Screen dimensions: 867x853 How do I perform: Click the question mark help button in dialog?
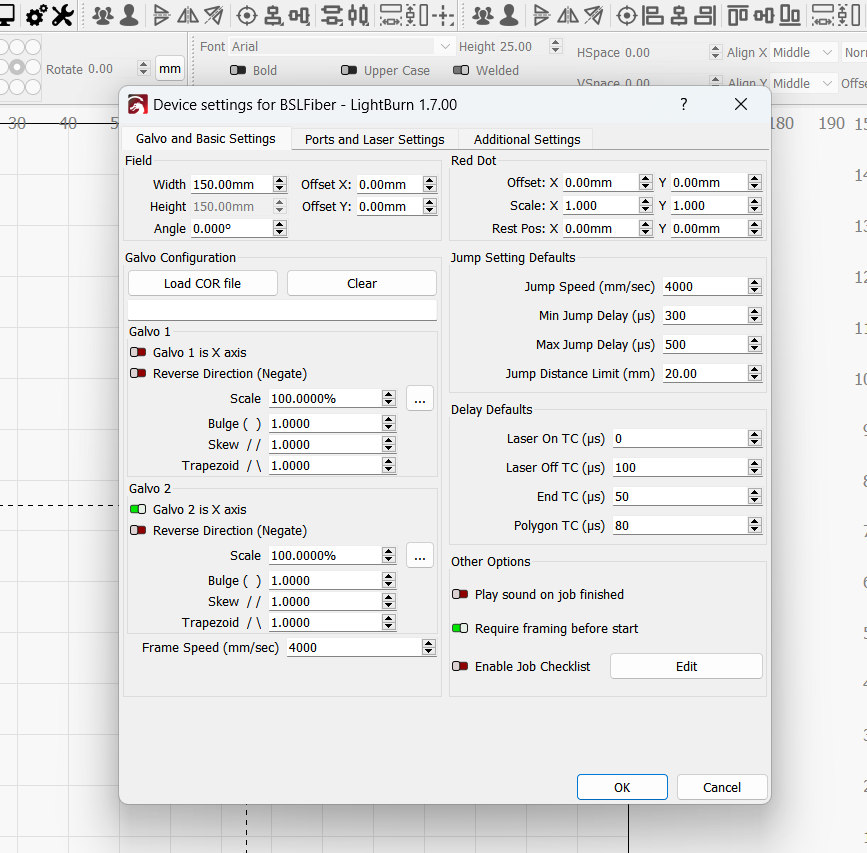point(684,104)
